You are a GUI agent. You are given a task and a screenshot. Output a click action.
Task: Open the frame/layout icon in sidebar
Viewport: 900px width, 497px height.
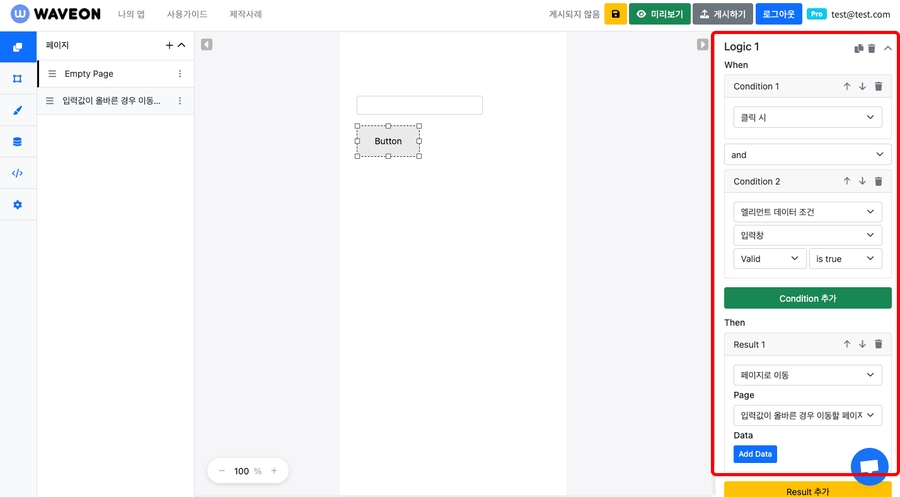18,79
